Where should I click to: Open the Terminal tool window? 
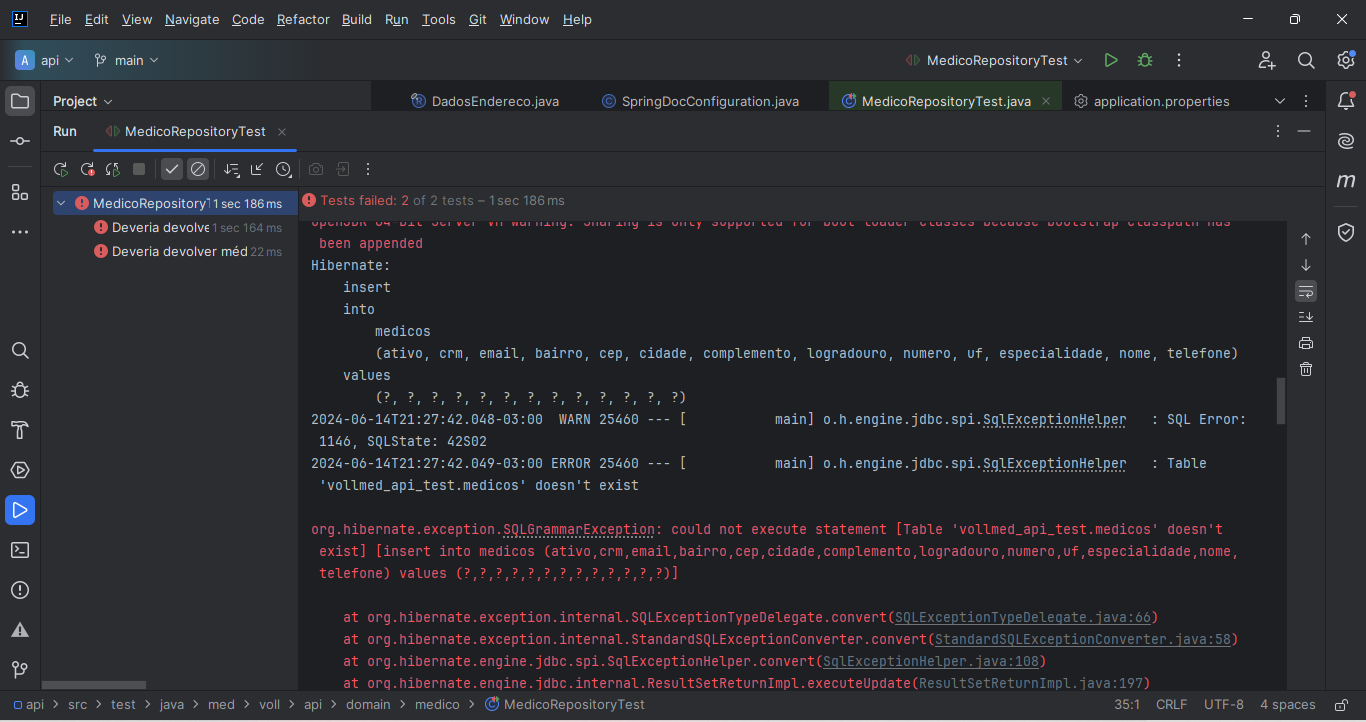20,550
